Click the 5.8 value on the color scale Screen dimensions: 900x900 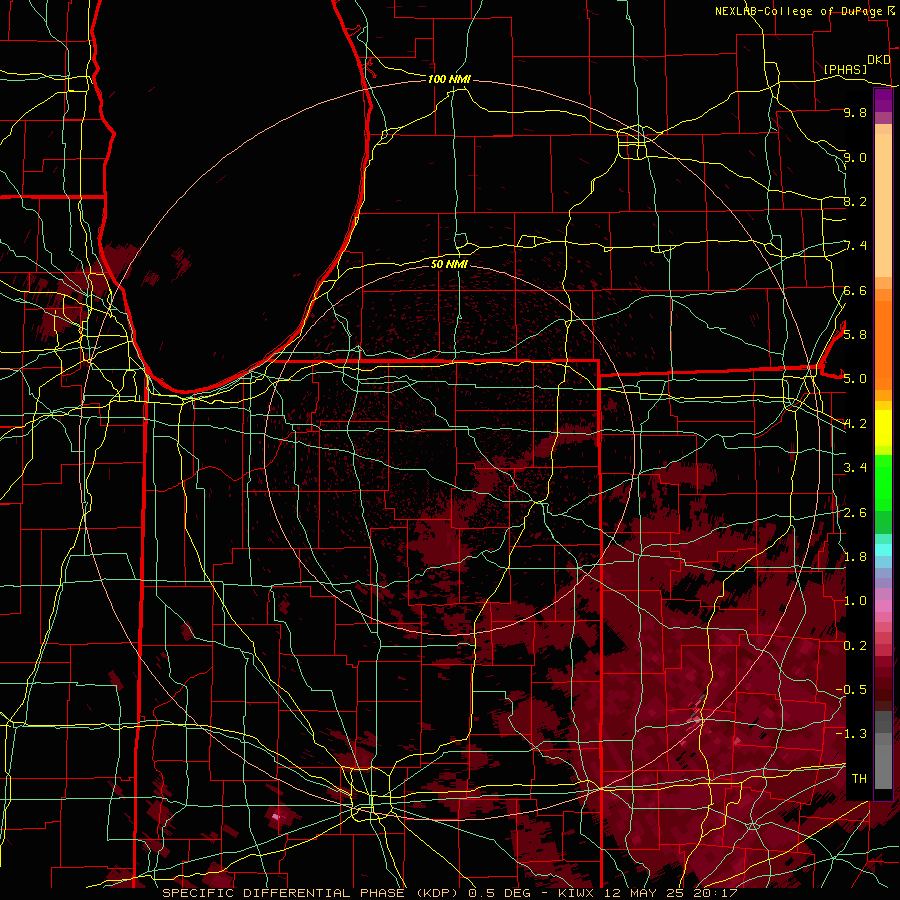tap(855, 334)
